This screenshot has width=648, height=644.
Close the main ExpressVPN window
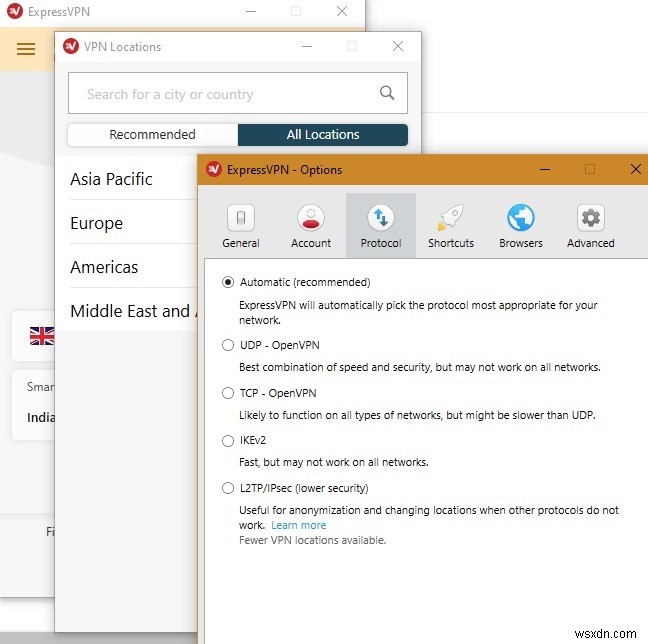342,11
